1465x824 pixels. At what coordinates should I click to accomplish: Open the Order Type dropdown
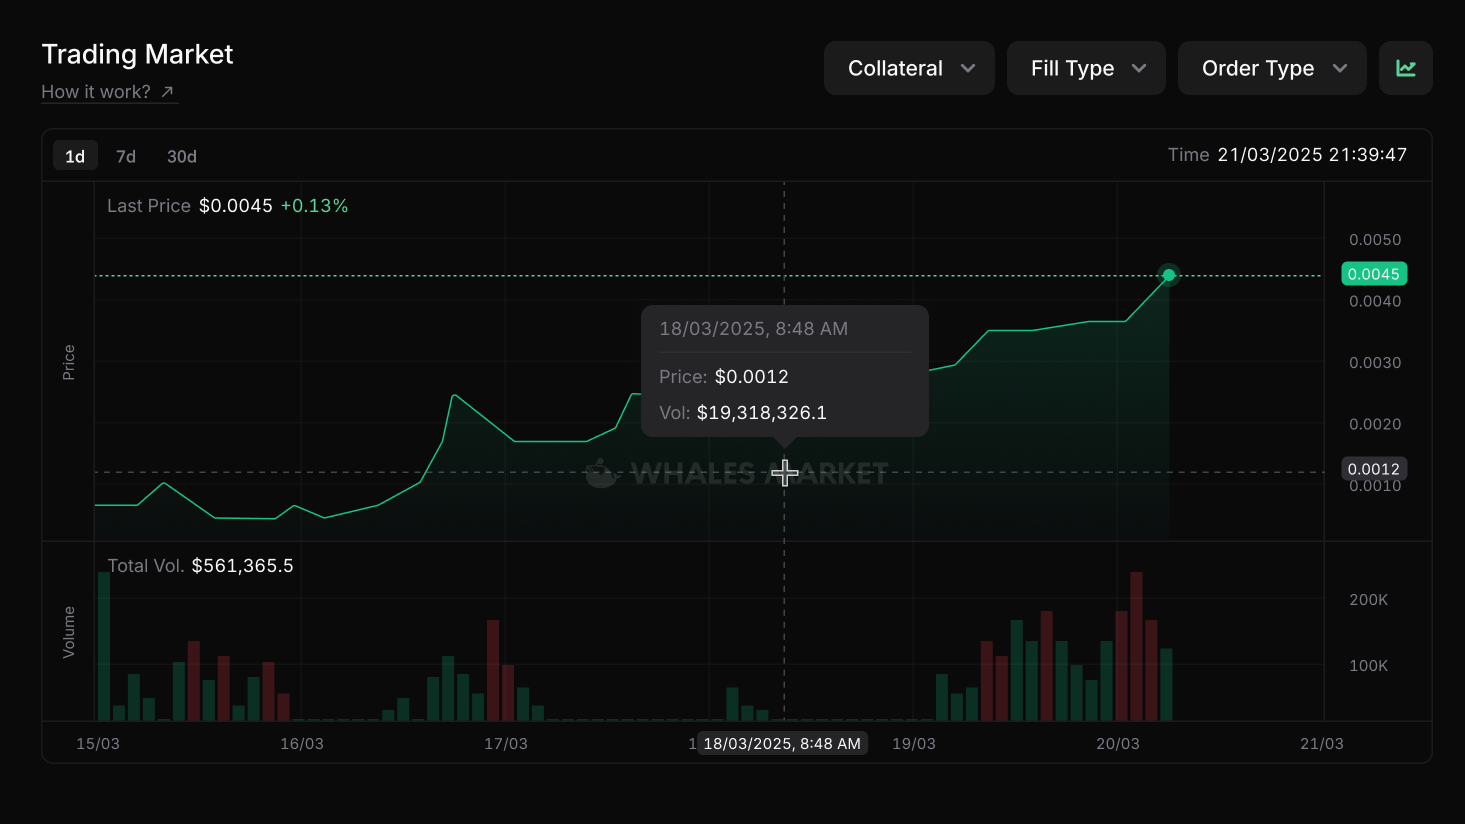click(x=1272, y=68)
